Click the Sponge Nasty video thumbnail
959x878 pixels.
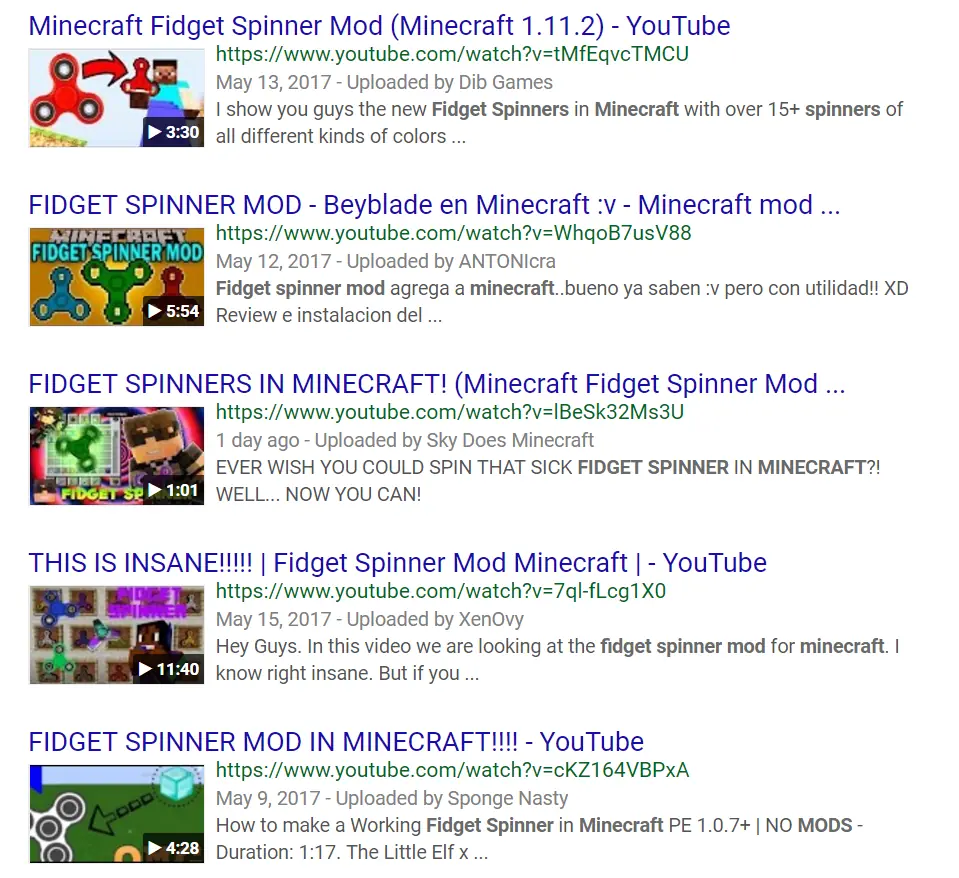pyautogui.click(x=117, y=814)
